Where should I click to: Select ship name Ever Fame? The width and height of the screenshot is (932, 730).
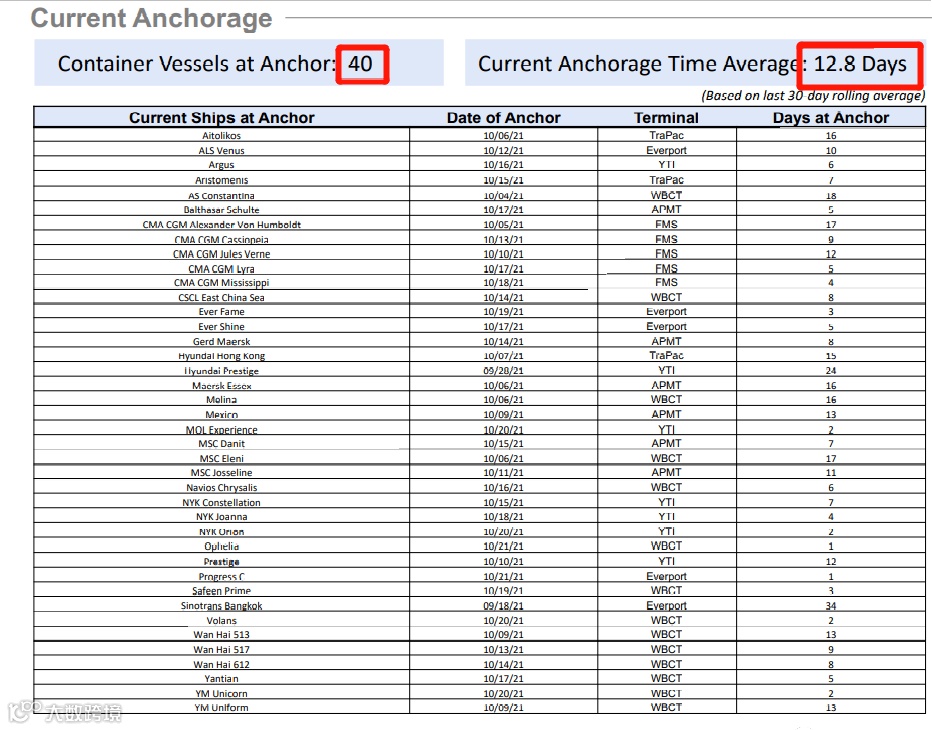[x=221, y=311]
